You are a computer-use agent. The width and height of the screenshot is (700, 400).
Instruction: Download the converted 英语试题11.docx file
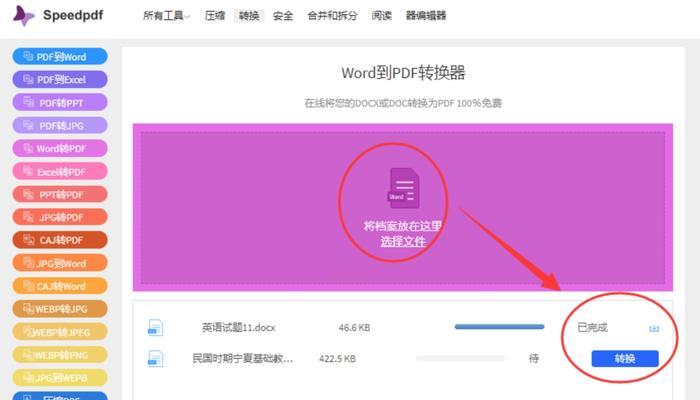click(x=654, y=328)
